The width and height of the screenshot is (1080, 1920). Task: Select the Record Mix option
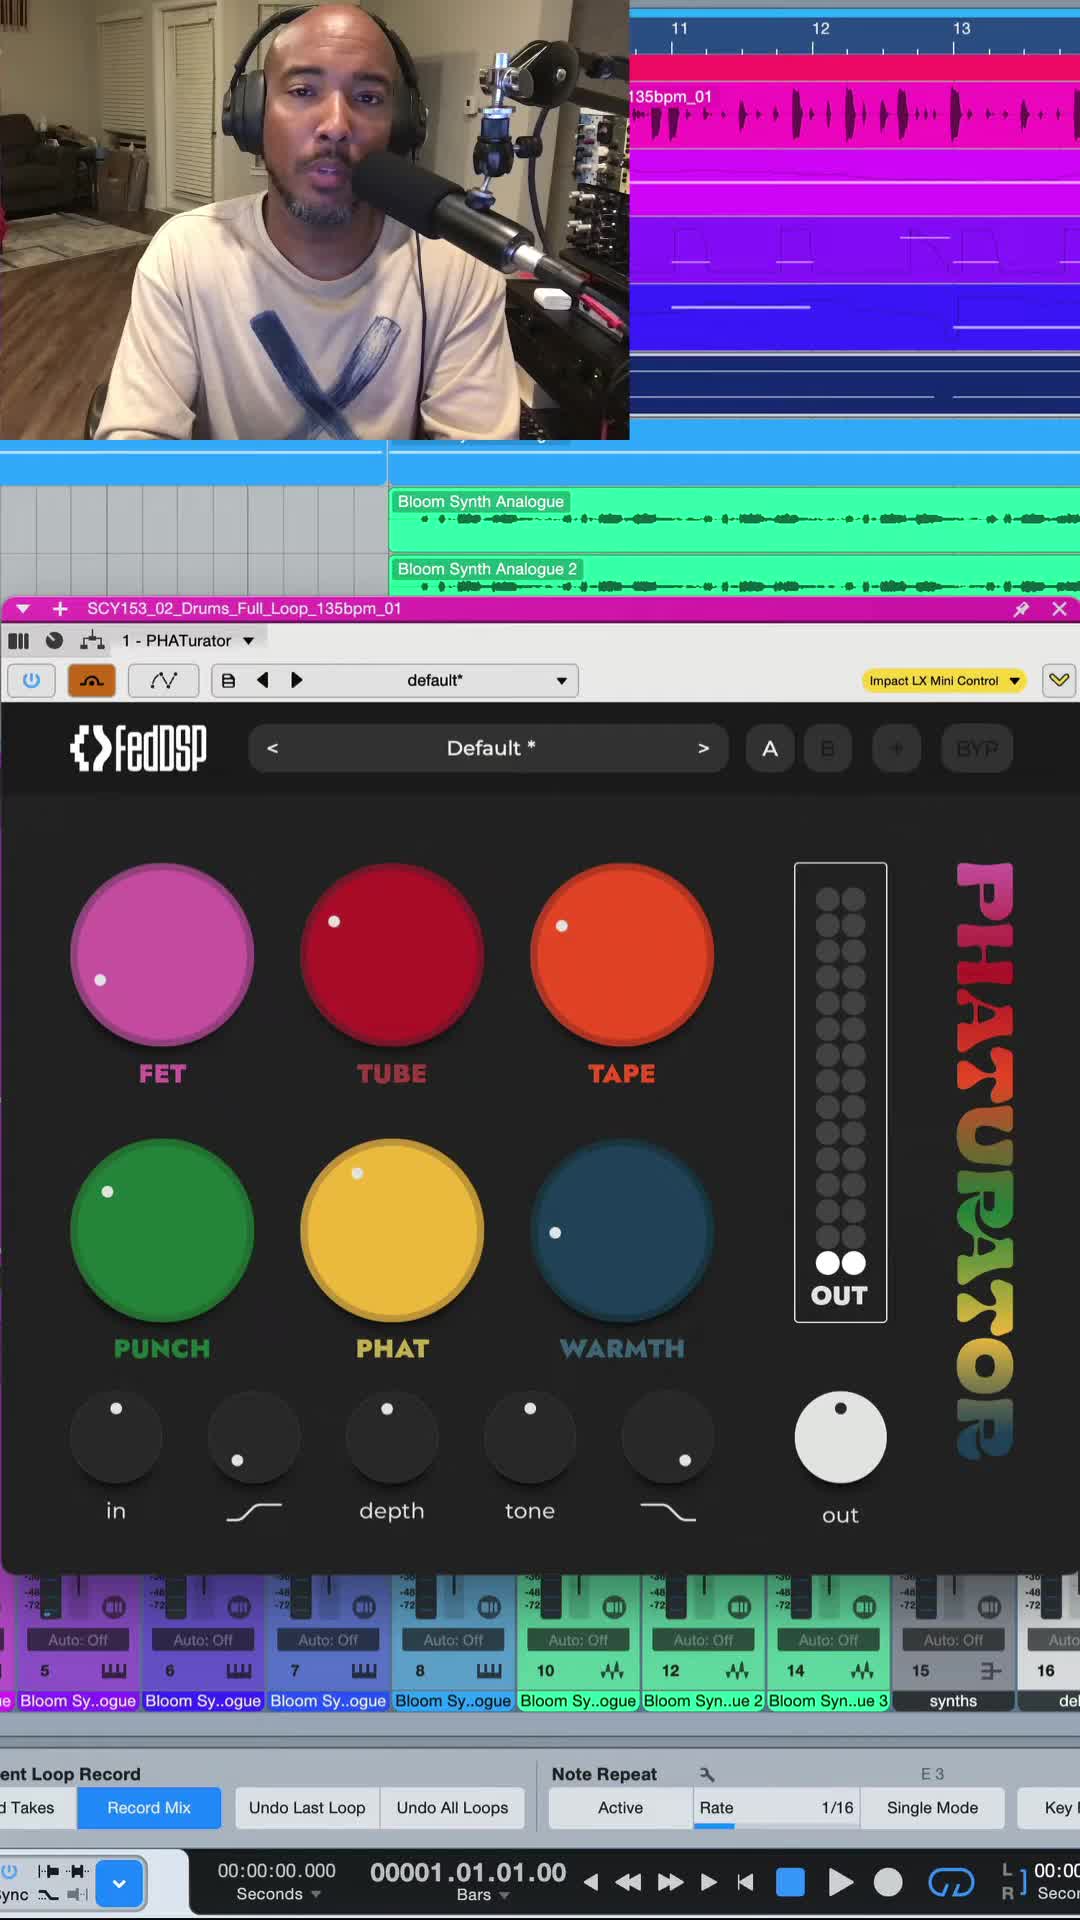(x=149, y=1807)
